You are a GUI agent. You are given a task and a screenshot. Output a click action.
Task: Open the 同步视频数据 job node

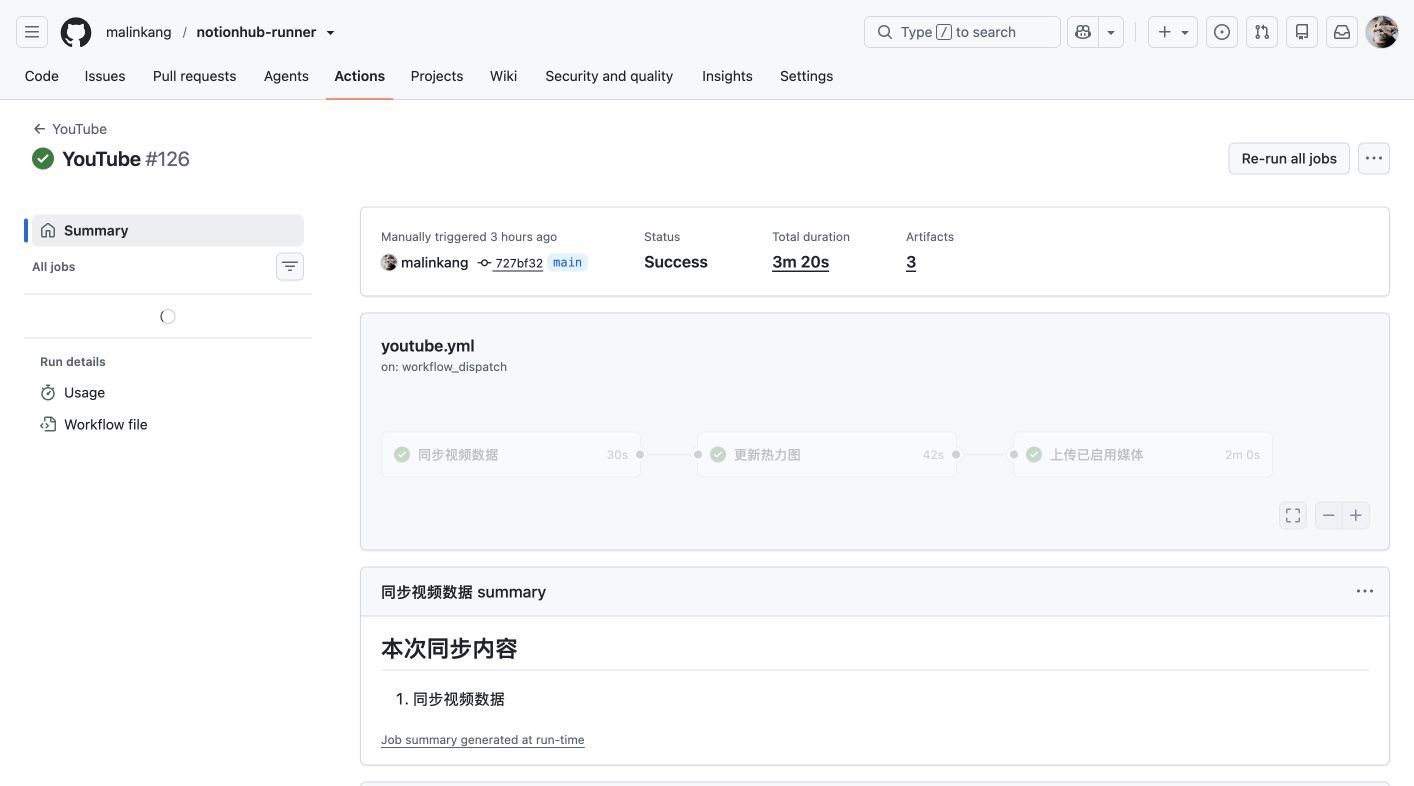(511, 454)
